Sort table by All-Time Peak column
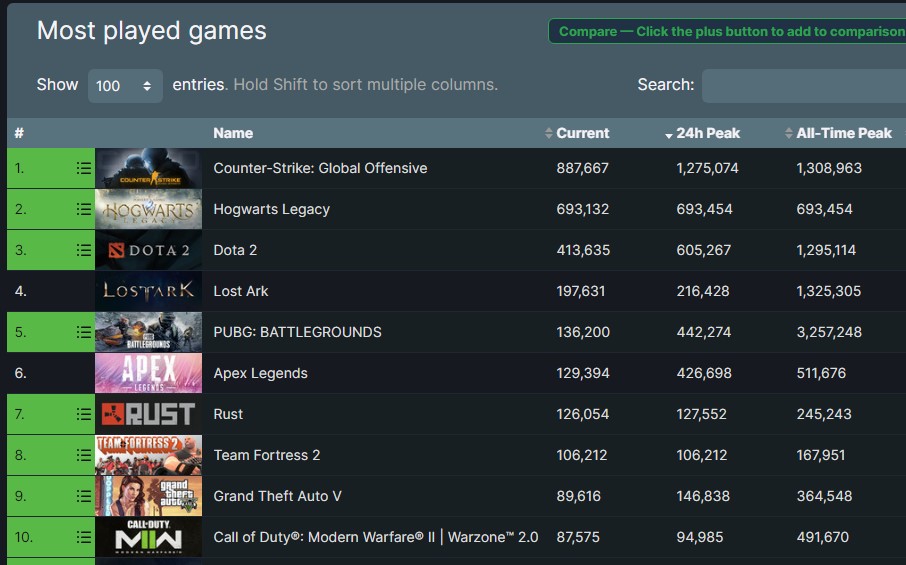 point(844,133)
